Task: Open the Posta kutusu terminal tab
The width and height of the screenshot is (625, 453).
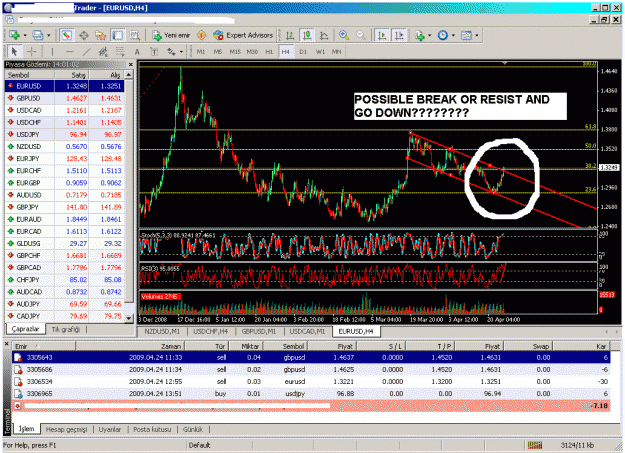Action: [152, 429]
